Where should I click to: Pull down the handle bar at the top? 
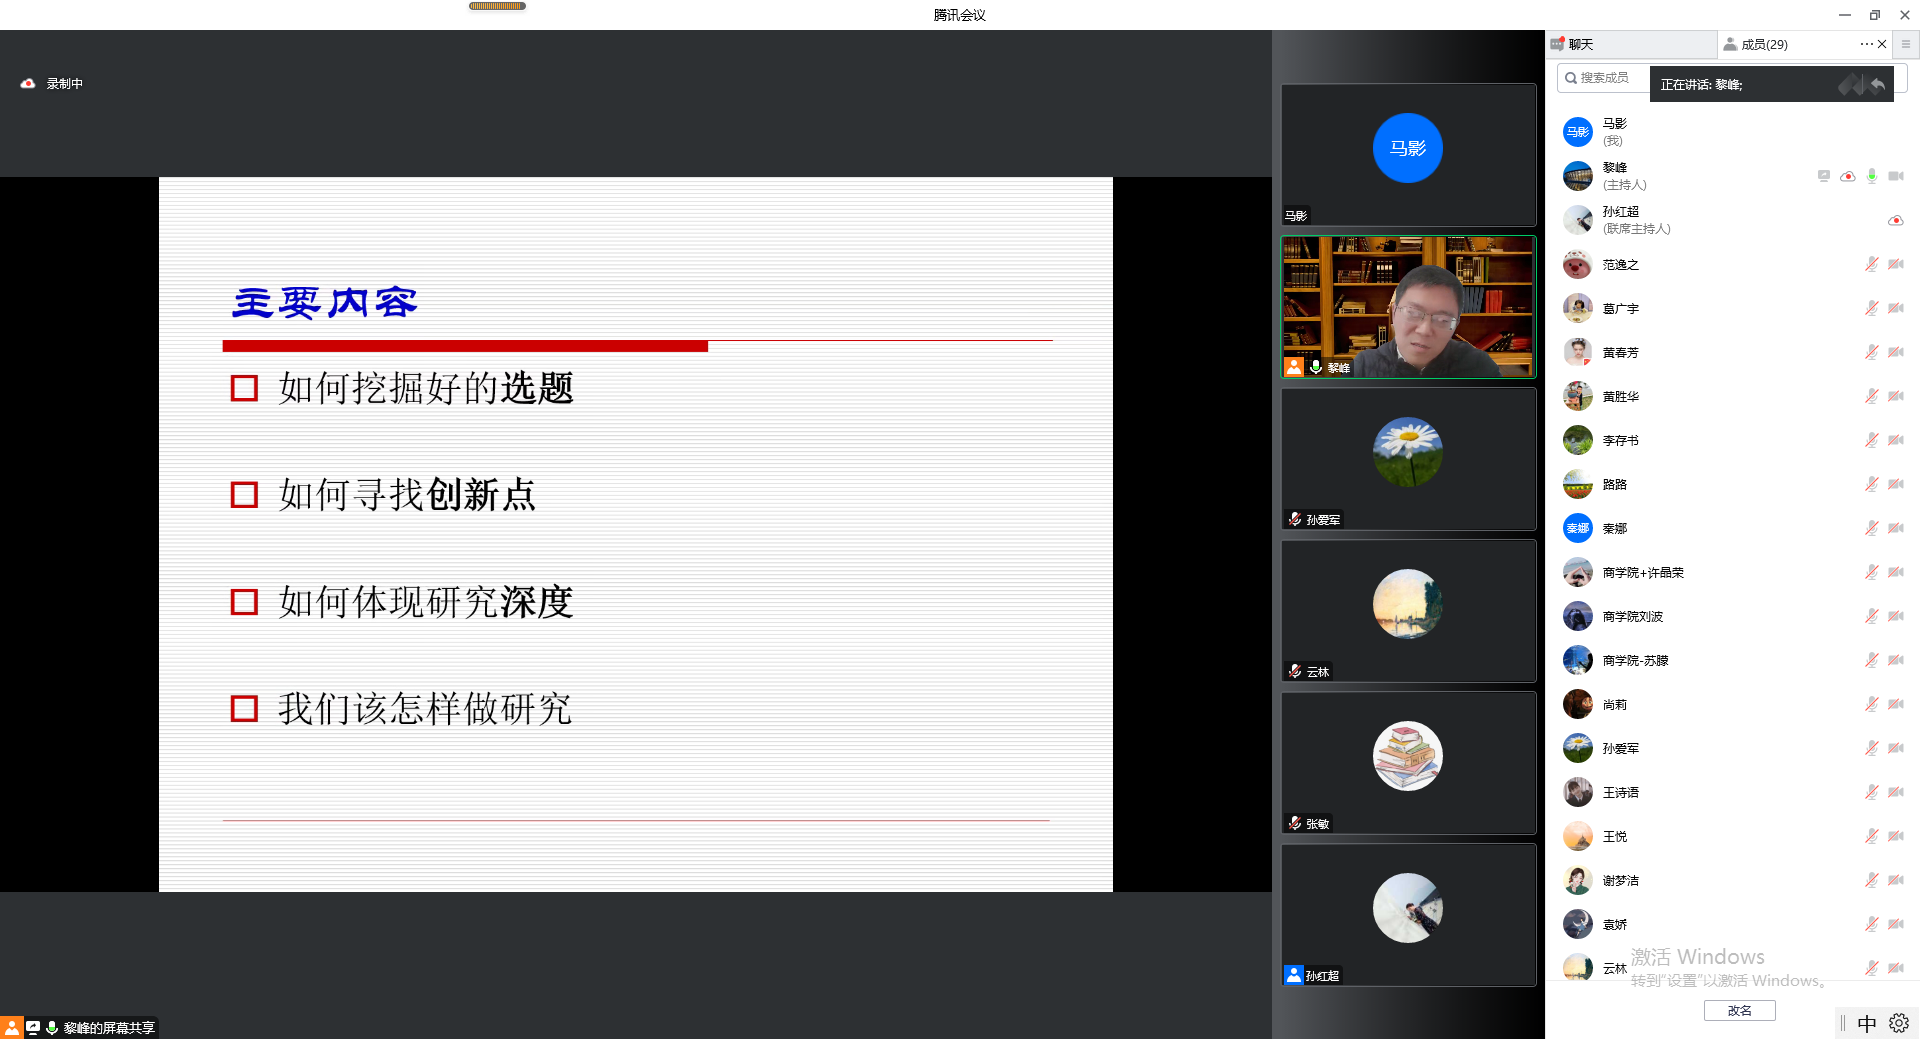coord(497,6)
